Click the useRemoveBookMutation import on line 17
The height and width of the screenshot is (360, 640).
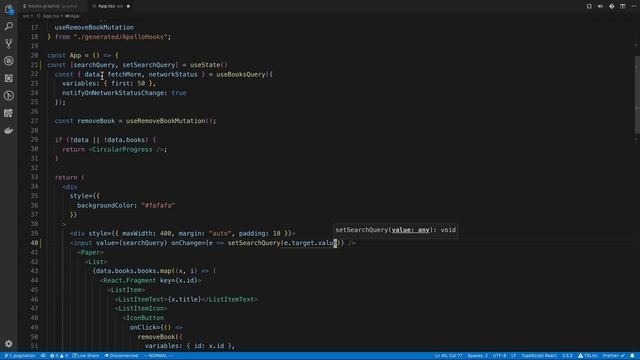tap(94, 27)
